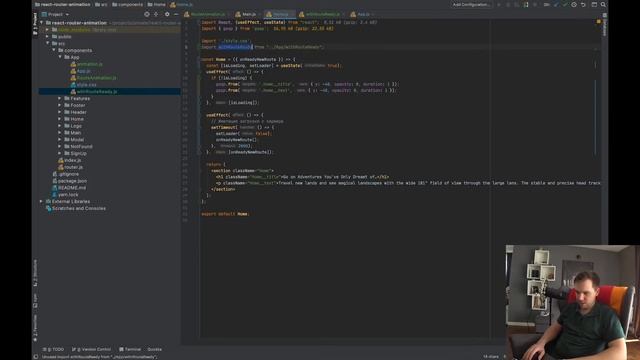
Task: Expand the Home folder in the tree
Action: [60, 119]
